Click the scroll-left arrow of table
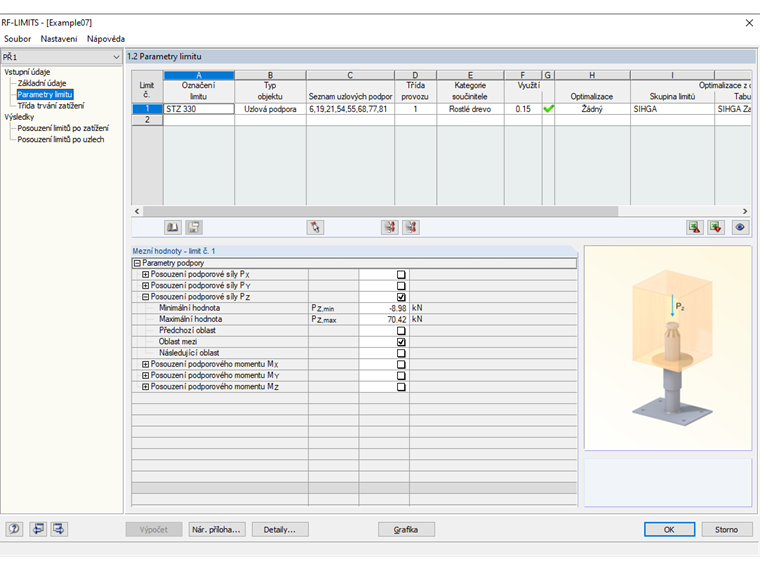Viewport: 760px width, 570px height. tap(137, 211)
